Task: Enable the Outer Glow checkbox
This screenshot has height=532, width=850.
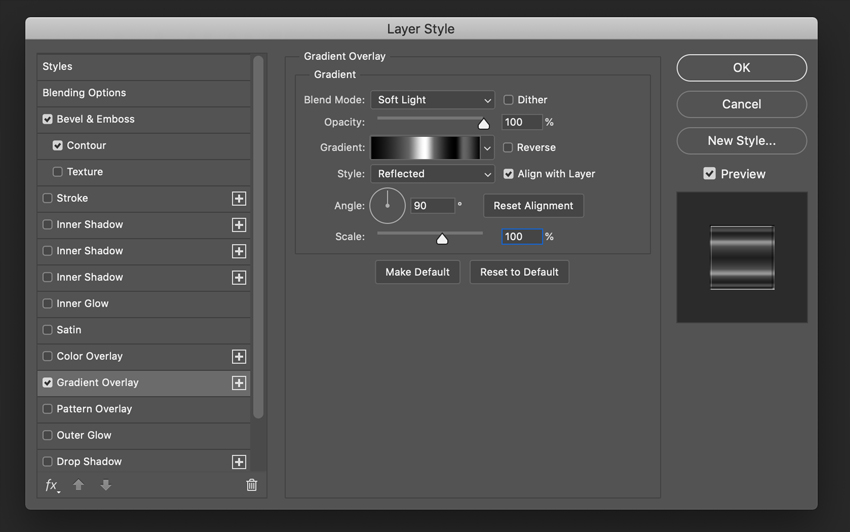Action: [48, 435]
